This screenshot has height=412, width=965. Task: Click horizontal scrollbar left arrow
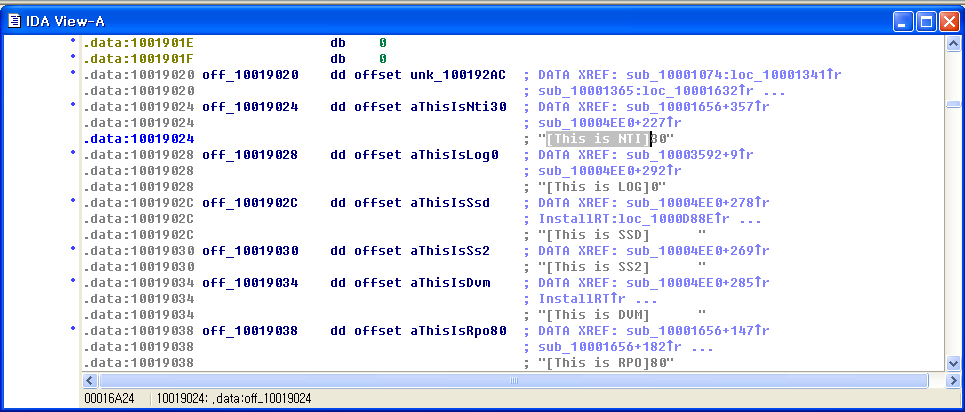pos(89,381)
